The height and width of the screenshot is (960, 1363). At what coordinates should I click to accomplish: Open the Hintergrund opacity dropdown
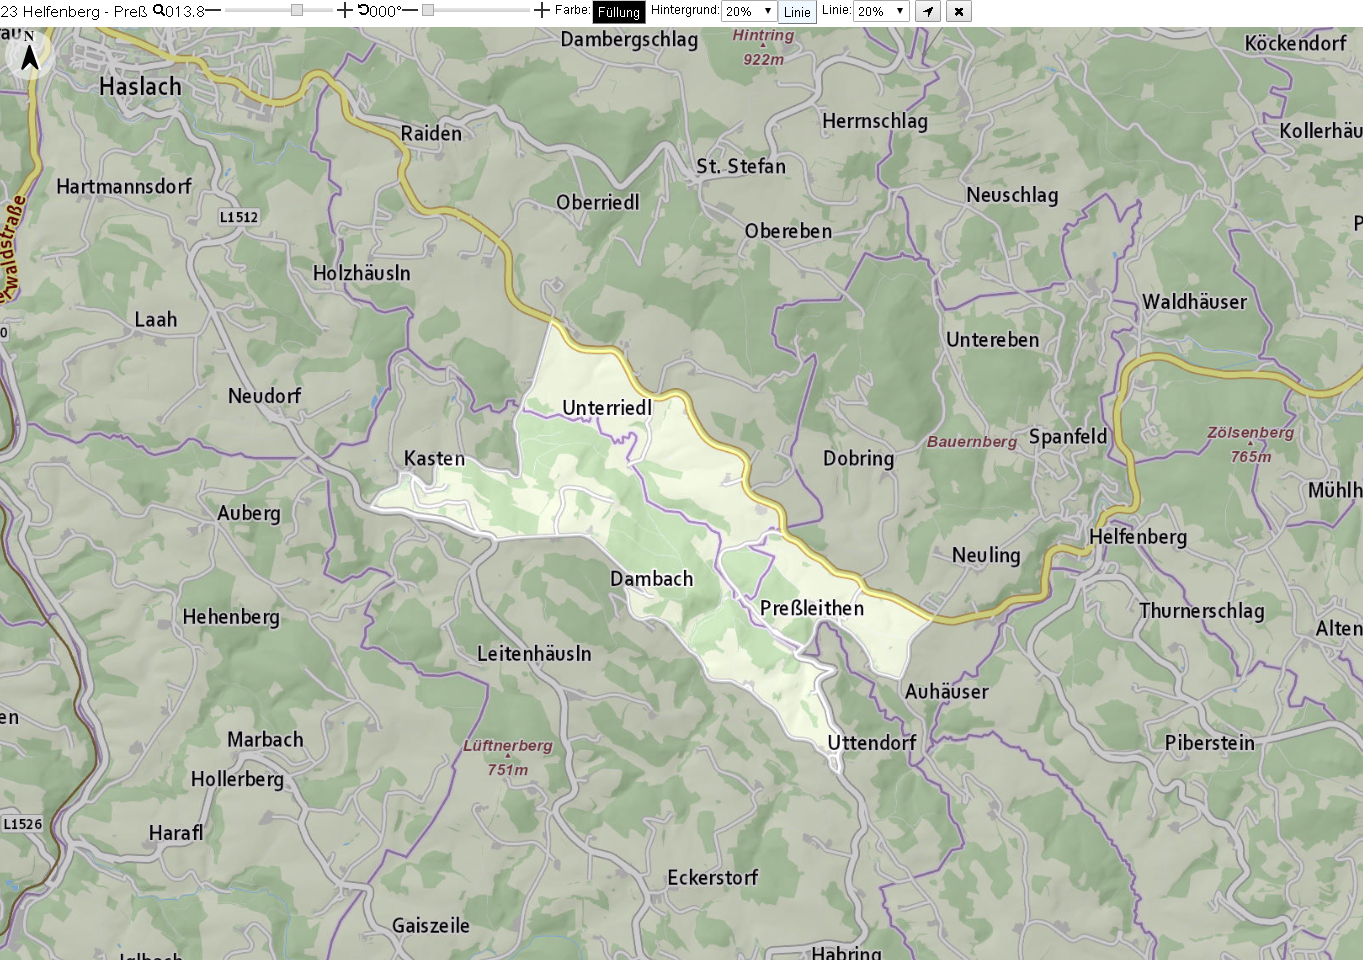[x=748, y=11]
